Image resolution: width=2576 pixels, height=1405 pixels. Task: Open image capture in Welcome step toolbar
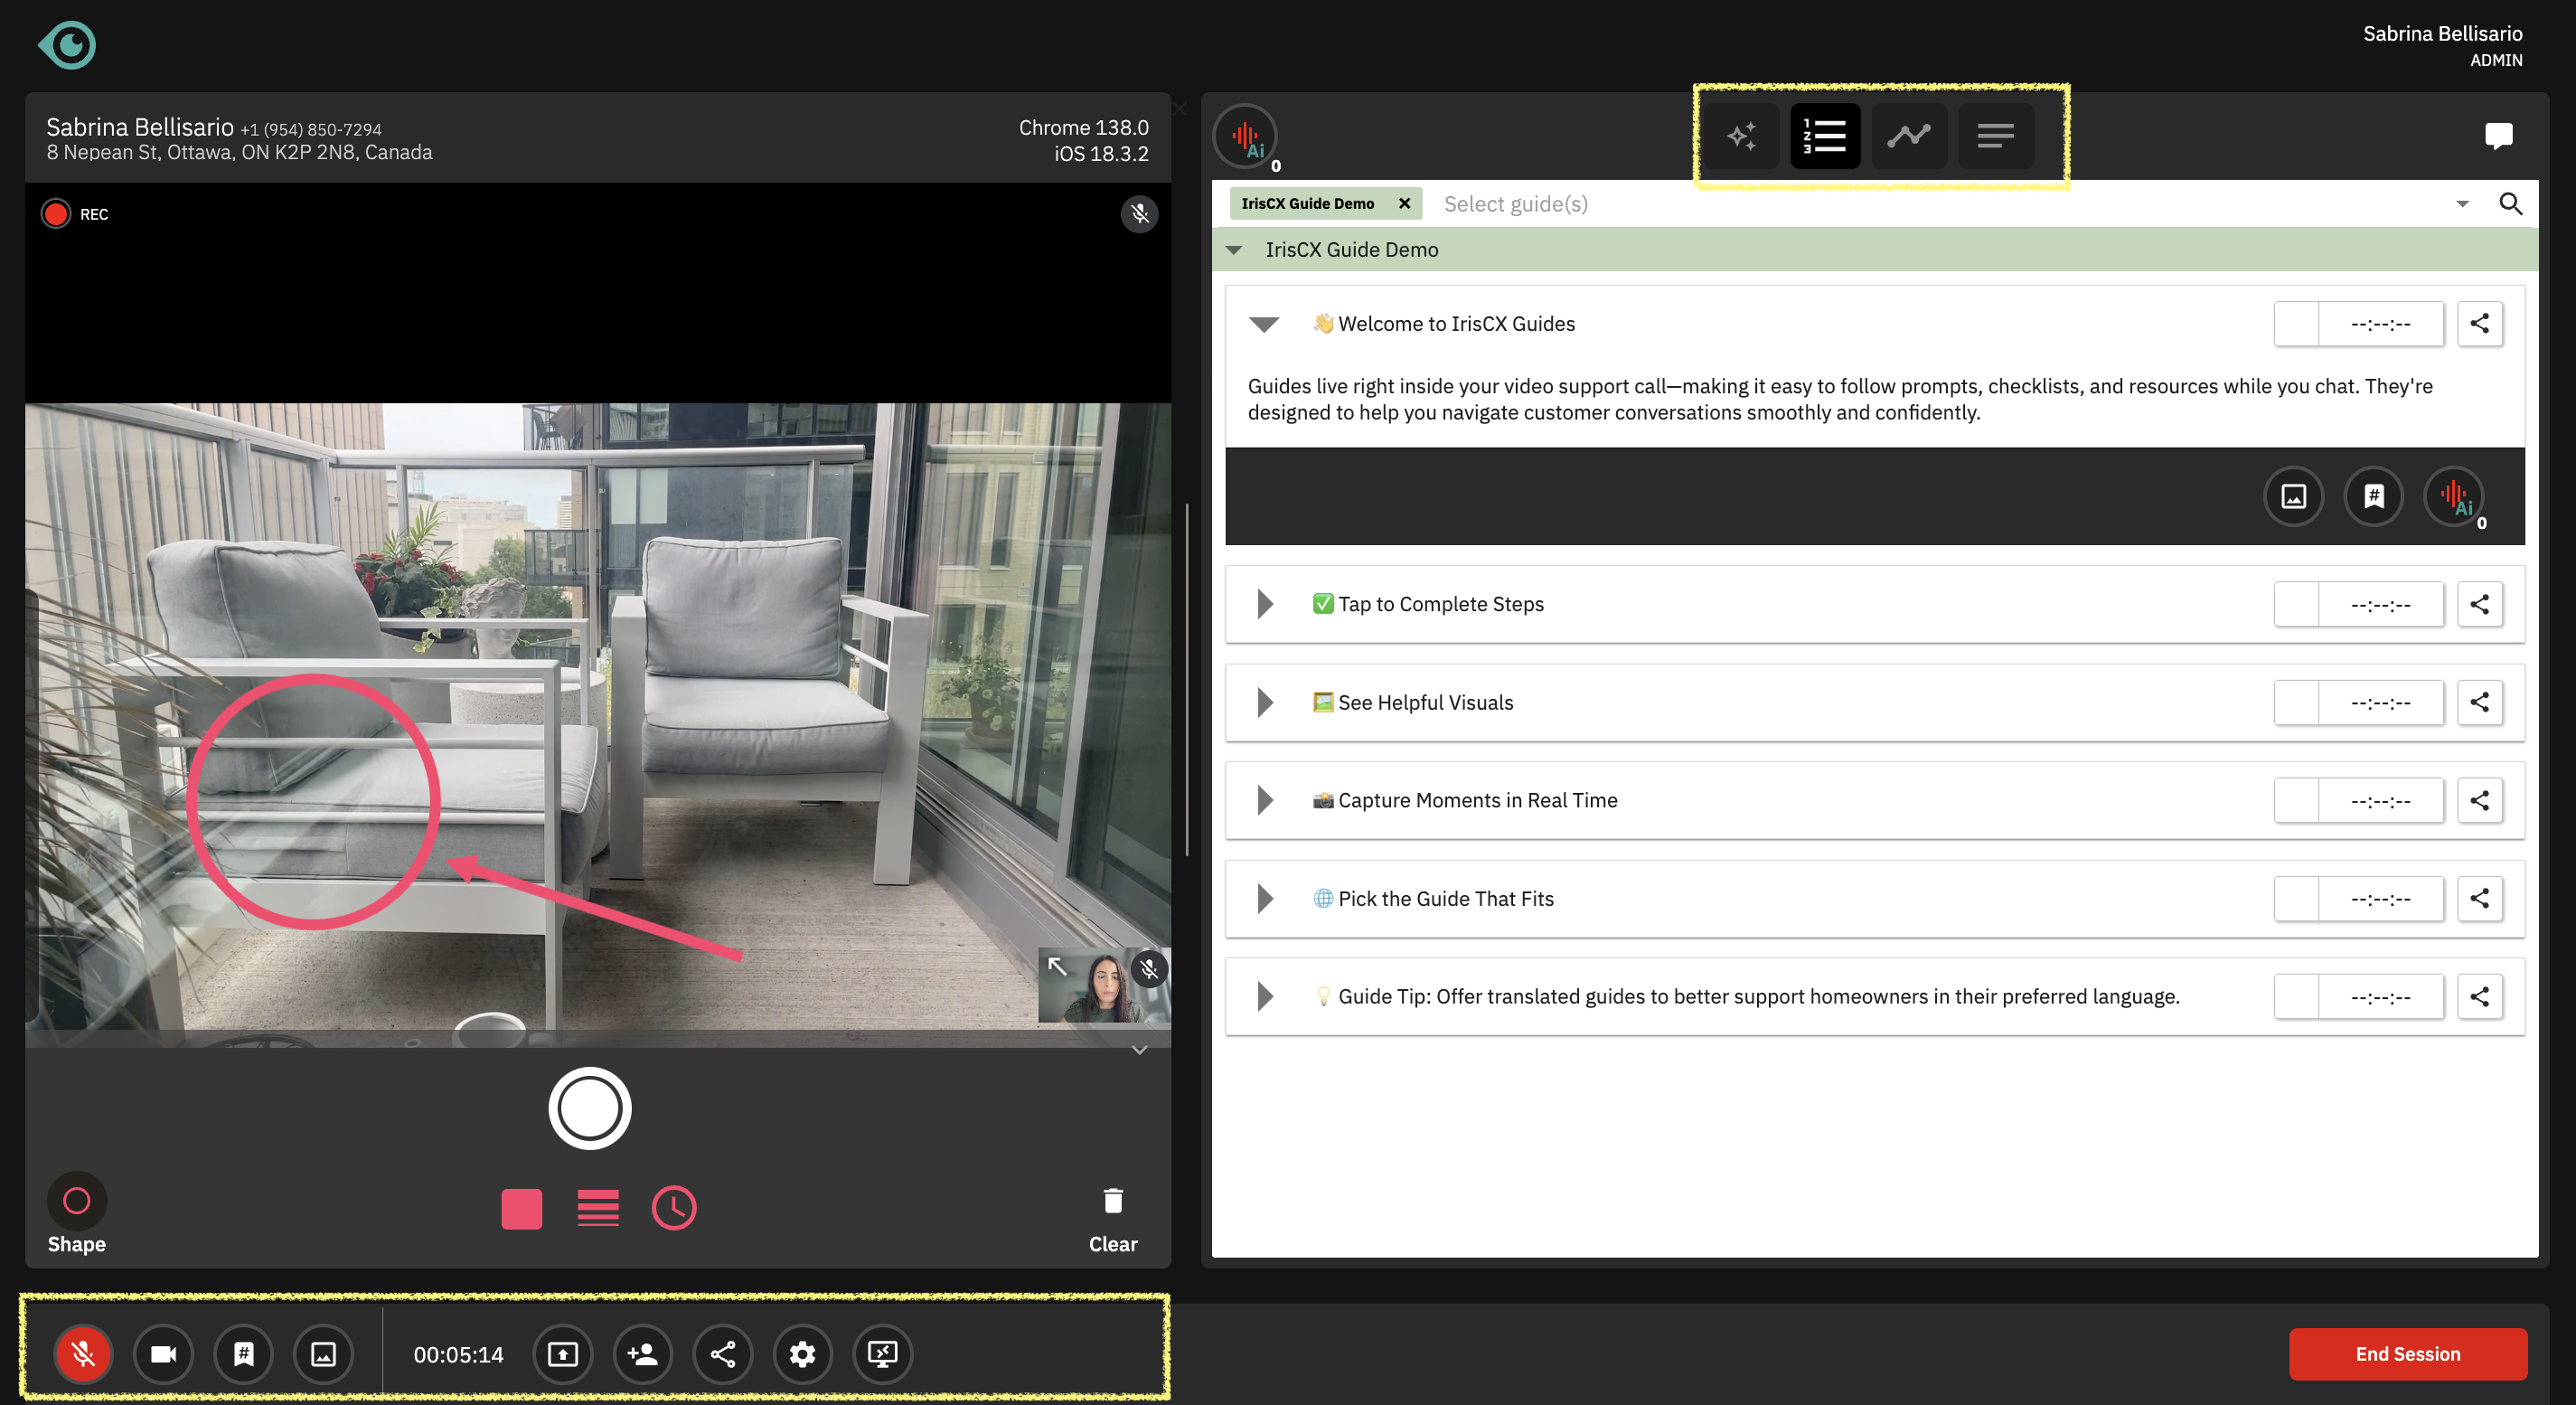pyautogui.click(x=2293, y=496)
